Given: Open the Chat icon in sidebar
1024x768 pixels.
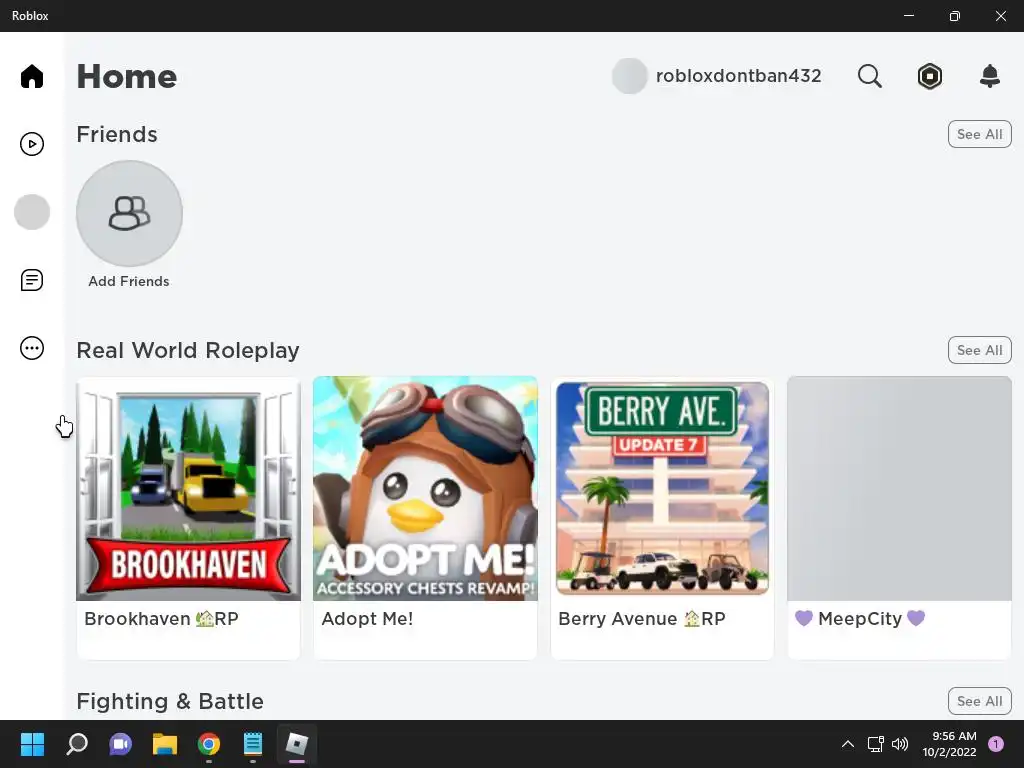Looking at the screenshot, I should [31, 280].
